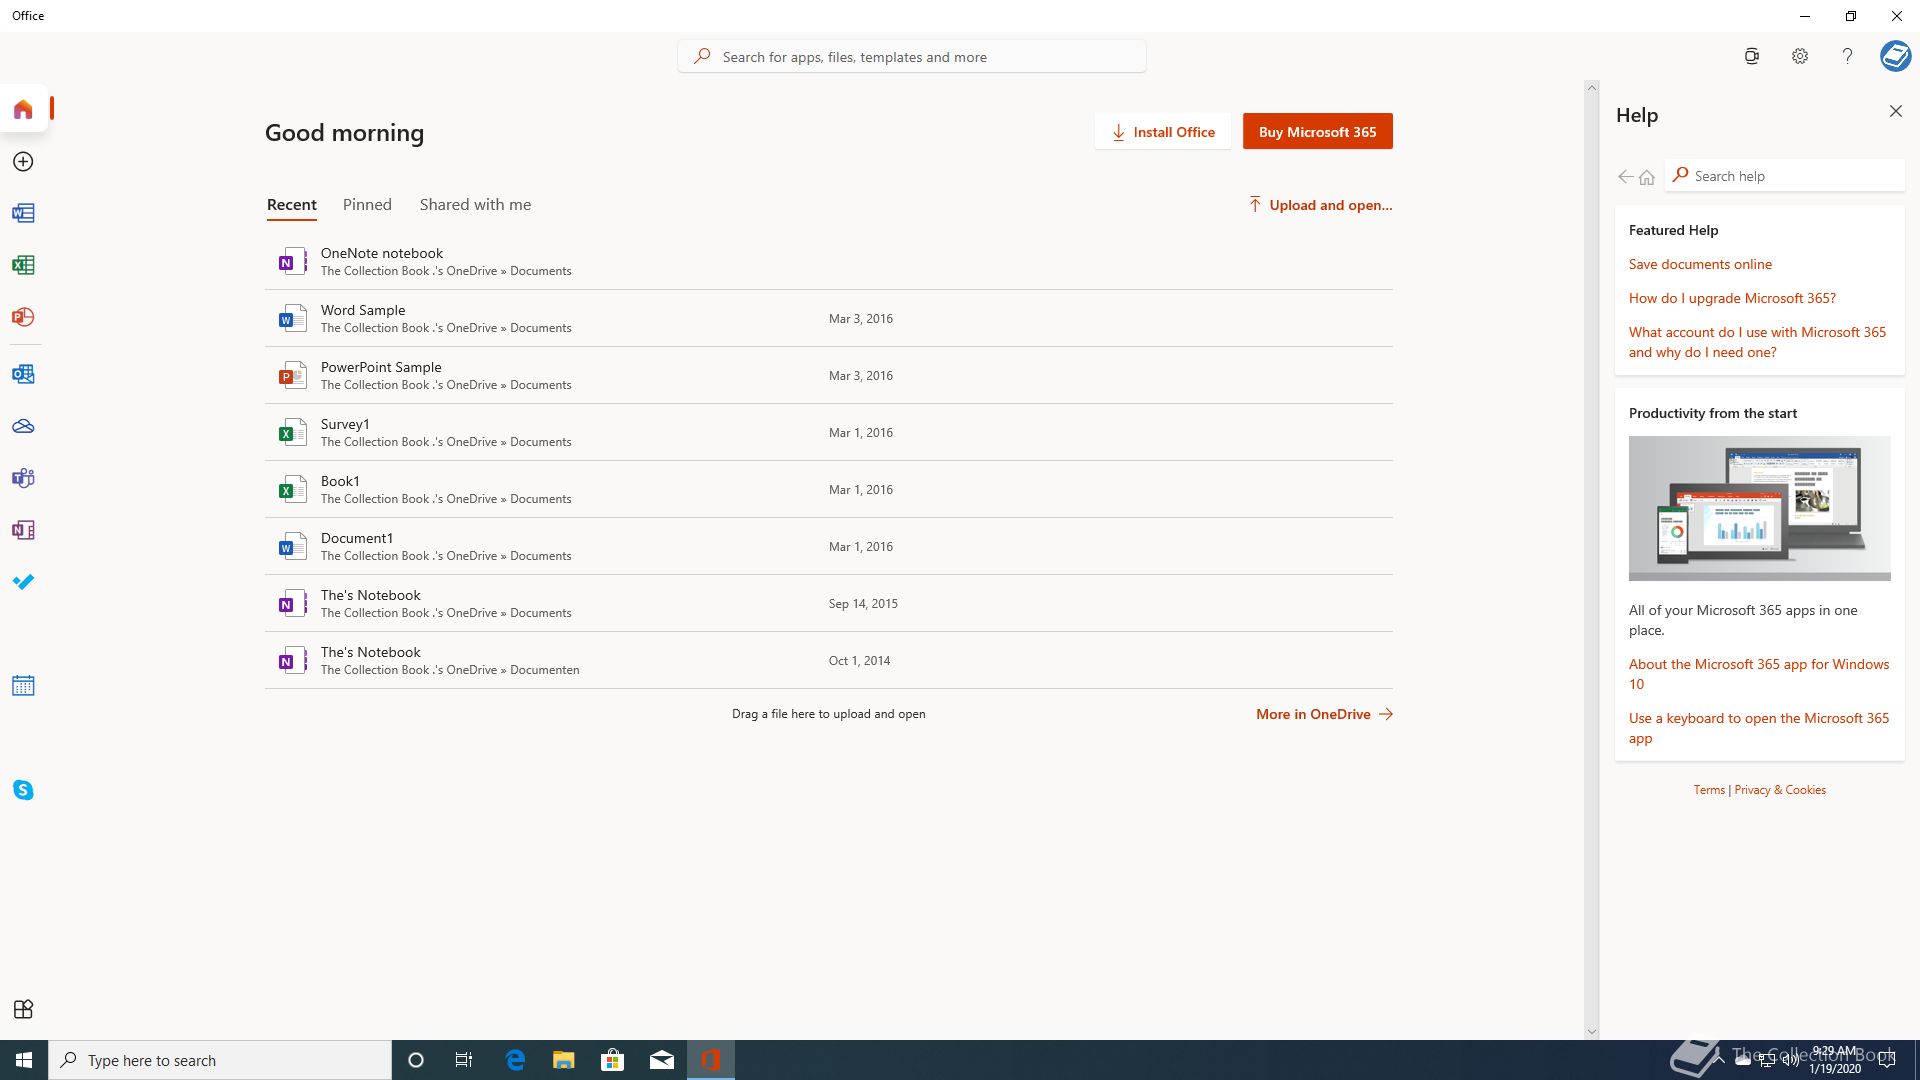
Task: Open File Explorer from the taskbar
Action: pos(564,1060)
